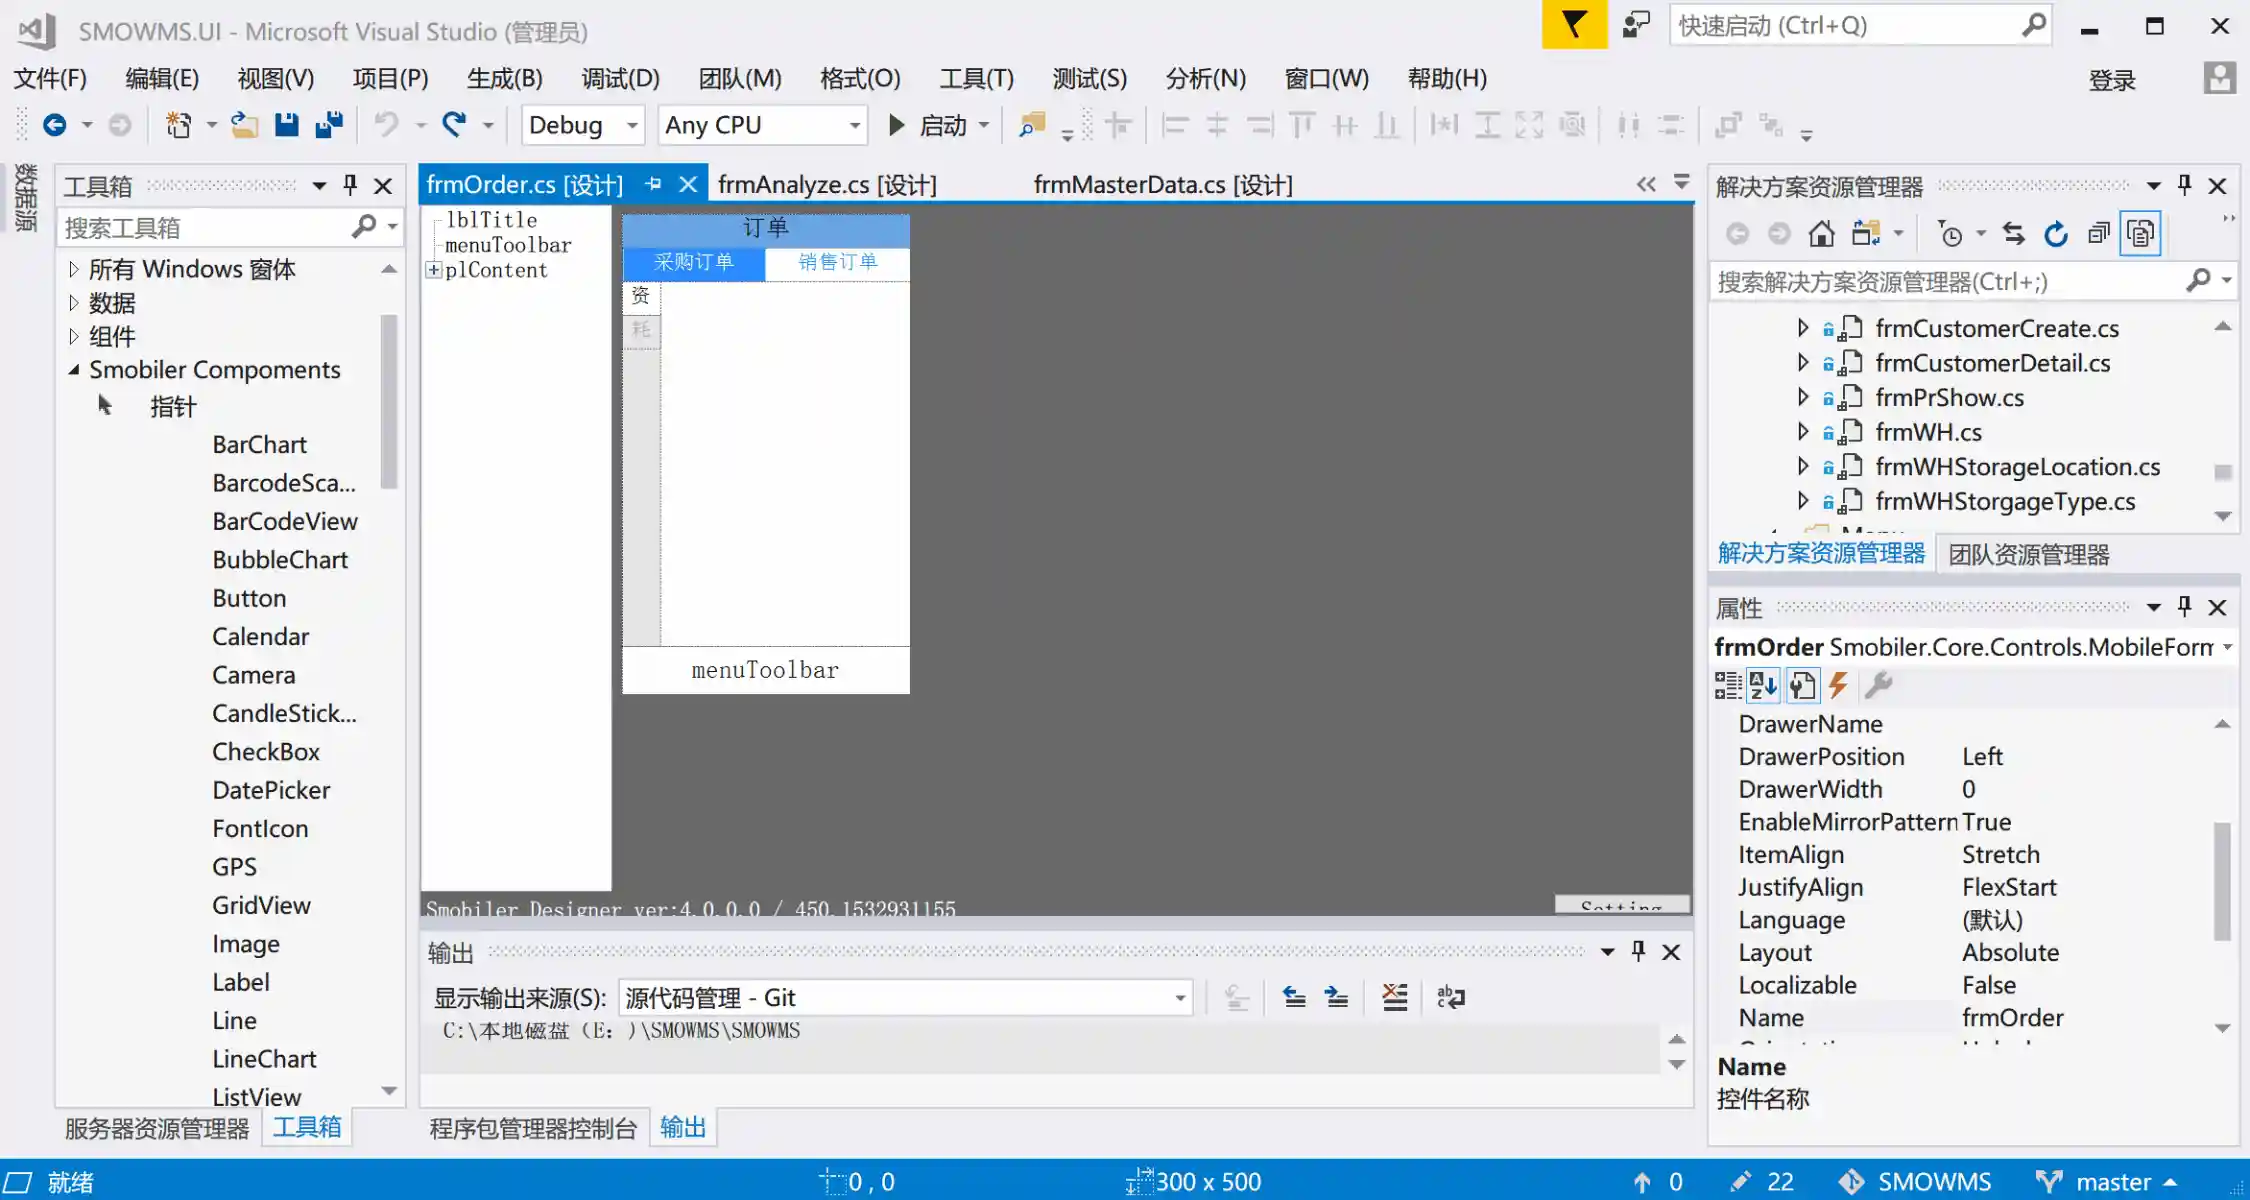This screenshot has width=2250, height=1200.
Task: Toggle word wrap in Output panel
Action: coord(1450,997)
